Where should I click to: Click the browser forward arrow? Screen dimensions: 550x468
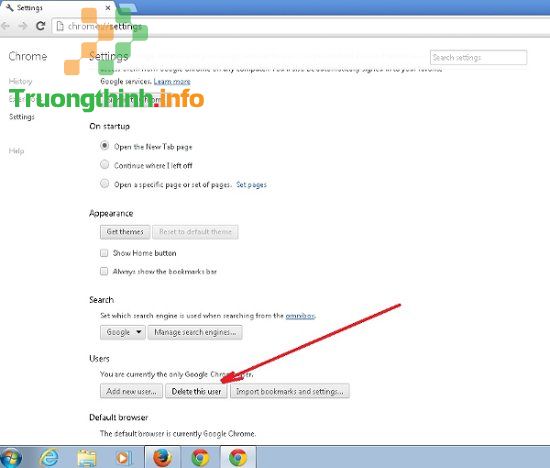(23, 26)
